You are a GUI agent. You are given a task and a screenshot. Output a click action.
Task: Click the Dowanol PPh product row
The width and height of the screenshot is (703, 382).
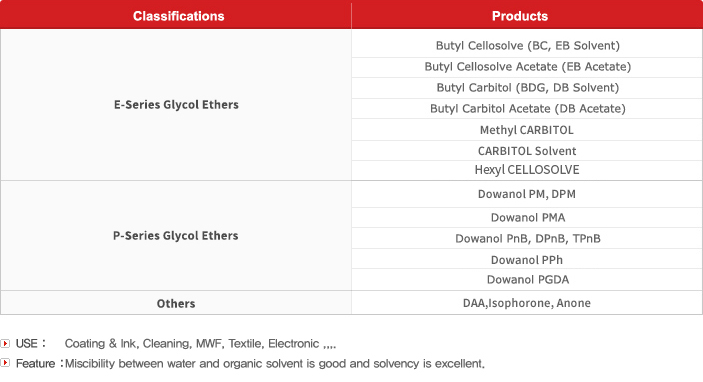pyautogui.click(x=527, y=259)
